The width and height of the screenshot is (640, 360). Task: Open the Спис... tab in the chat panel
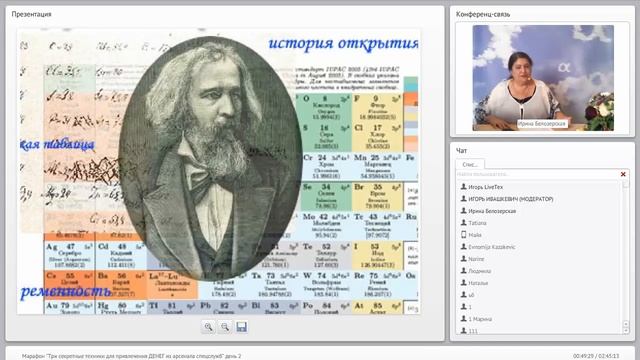point(470,164)
